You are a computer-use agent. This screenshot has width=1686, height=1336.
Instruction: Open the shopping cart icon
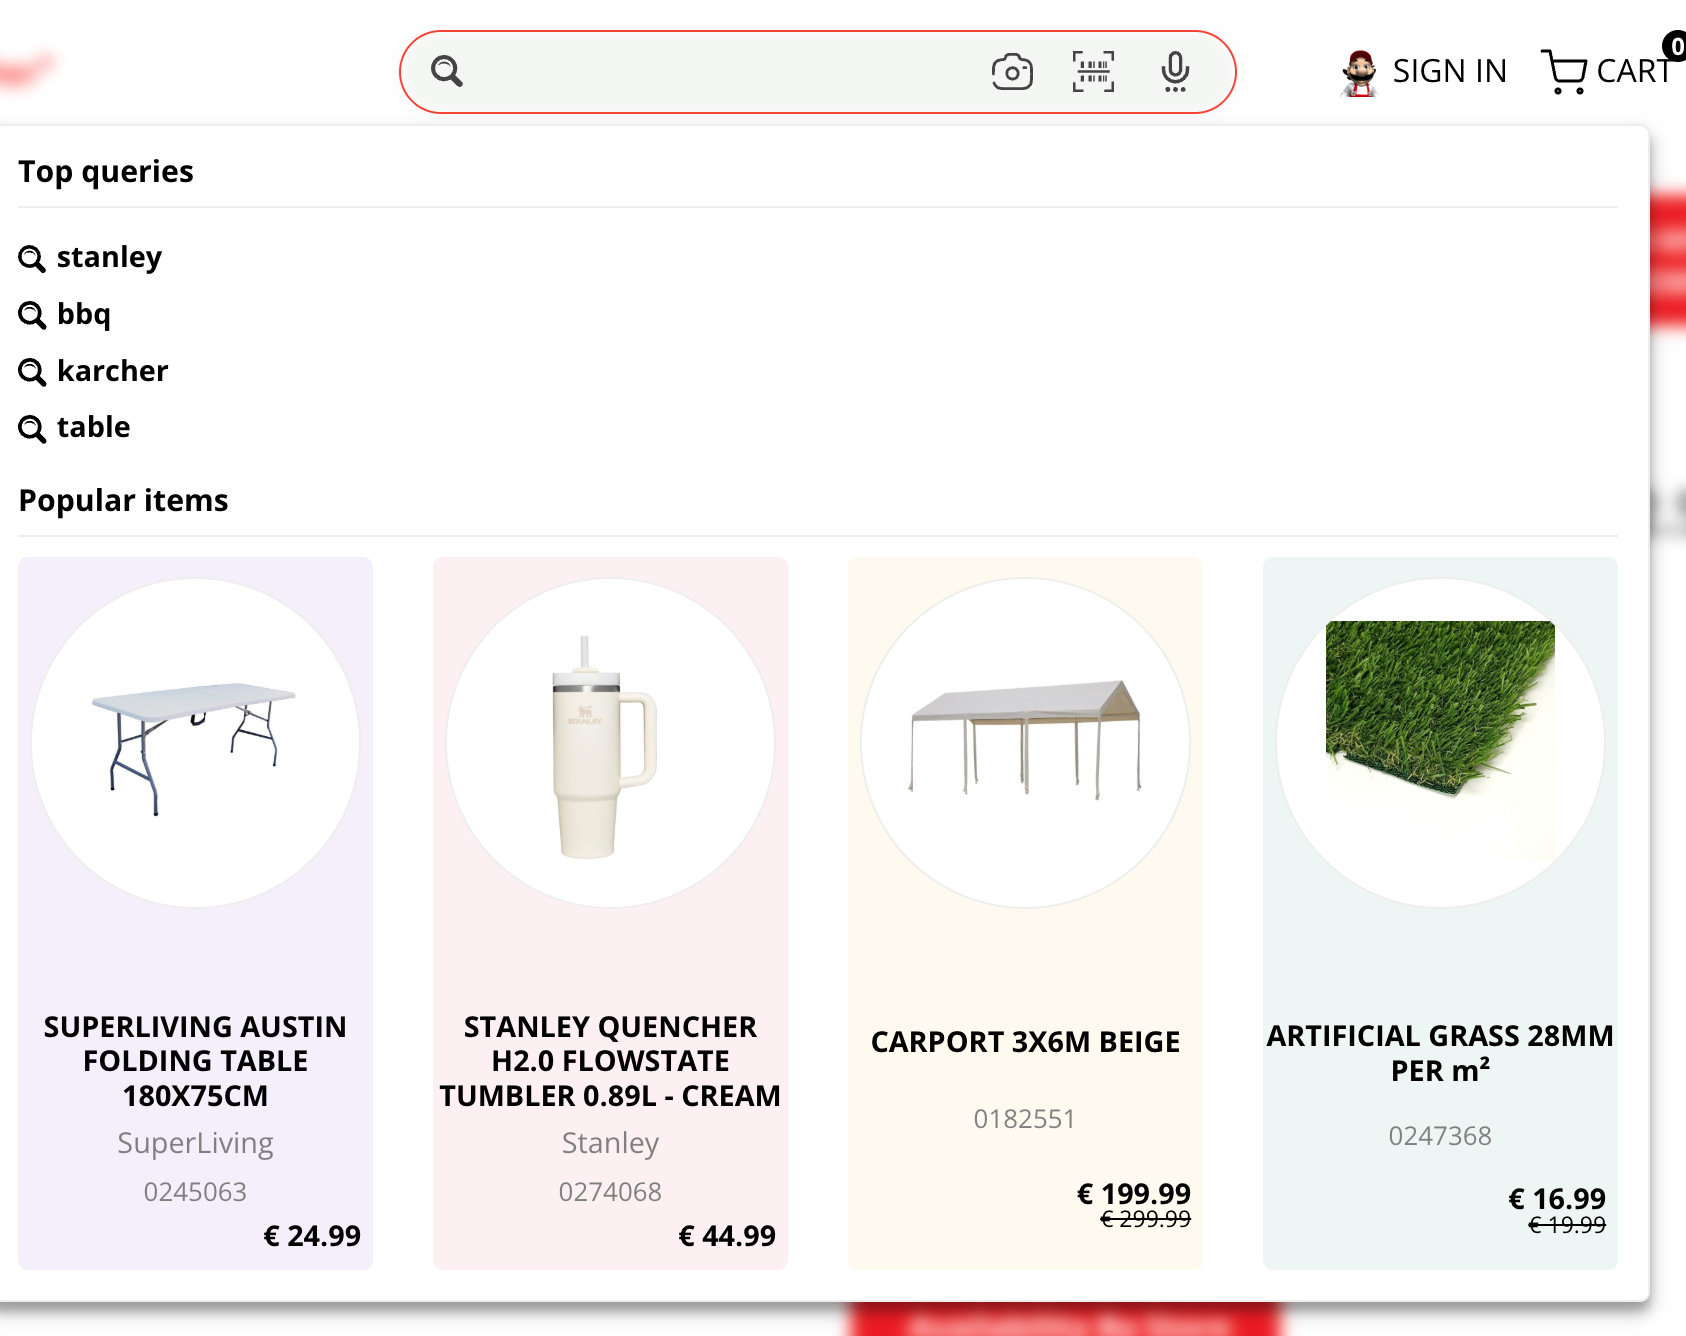[x=1564, y=72]
